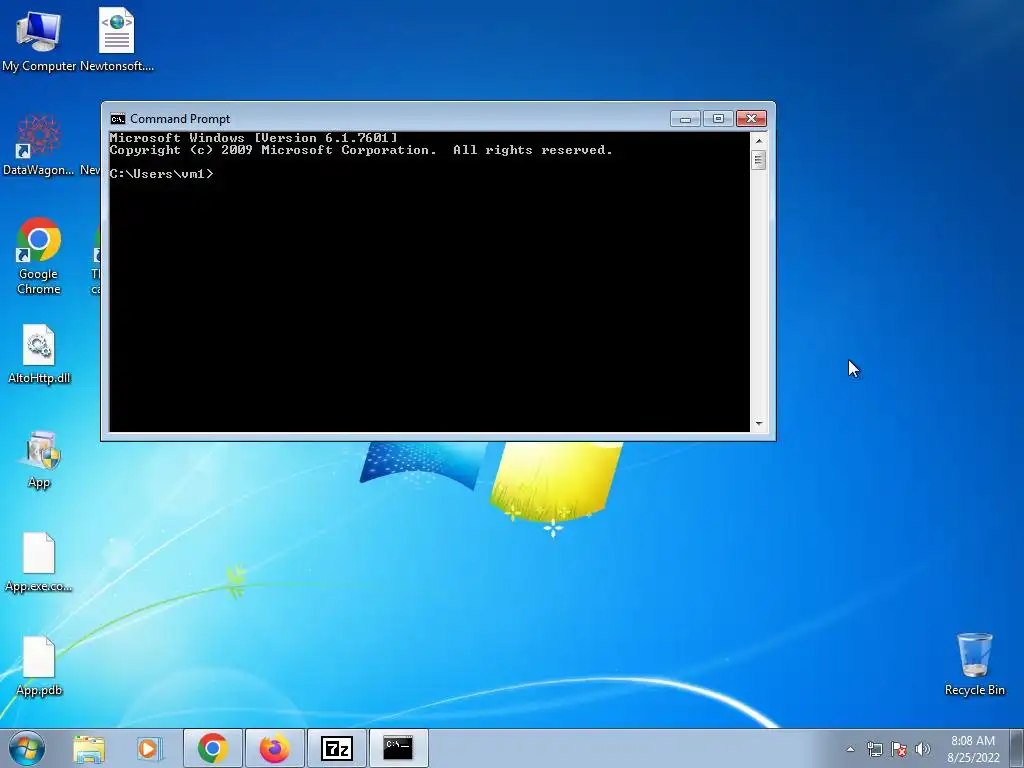Open Firefox from the taskbar
Viewport: 1024px width, 768px height.
(274, 748)
